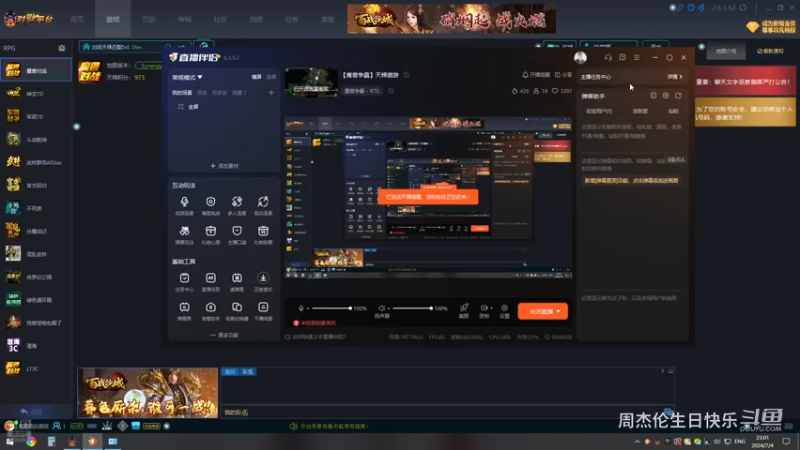Add a new scene with plus icon

pyautogui.click(x=271, y=93)
